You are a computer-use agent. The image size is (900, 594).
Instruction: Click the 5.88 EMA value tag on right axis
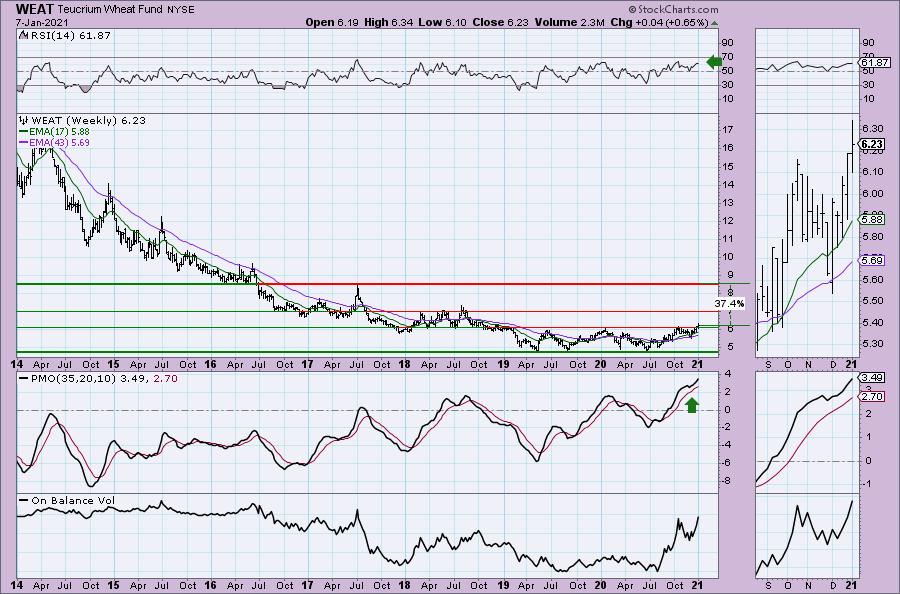pyautogui.click(x=872, y=219)
